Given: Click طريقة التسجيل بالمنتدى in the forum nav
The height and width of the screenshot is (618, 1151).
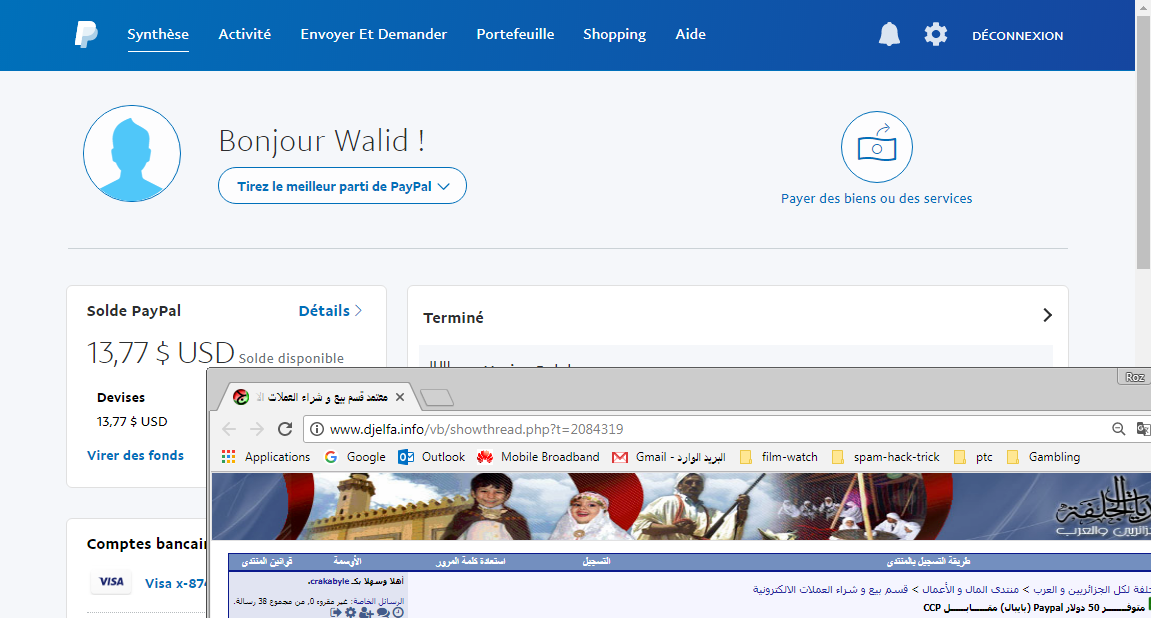Looking at the screenshot, I should tap(929, 561).
